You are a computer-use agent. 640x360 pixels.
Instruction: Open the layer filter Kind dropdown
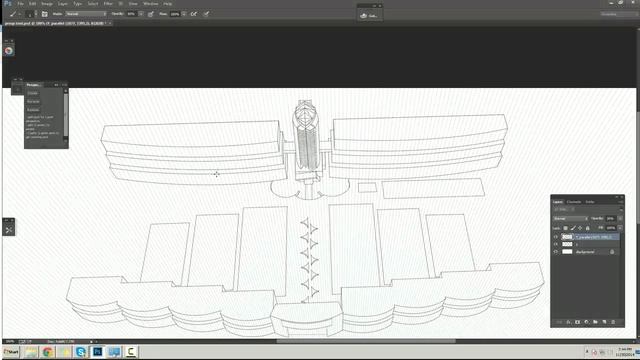pos(564,209)
